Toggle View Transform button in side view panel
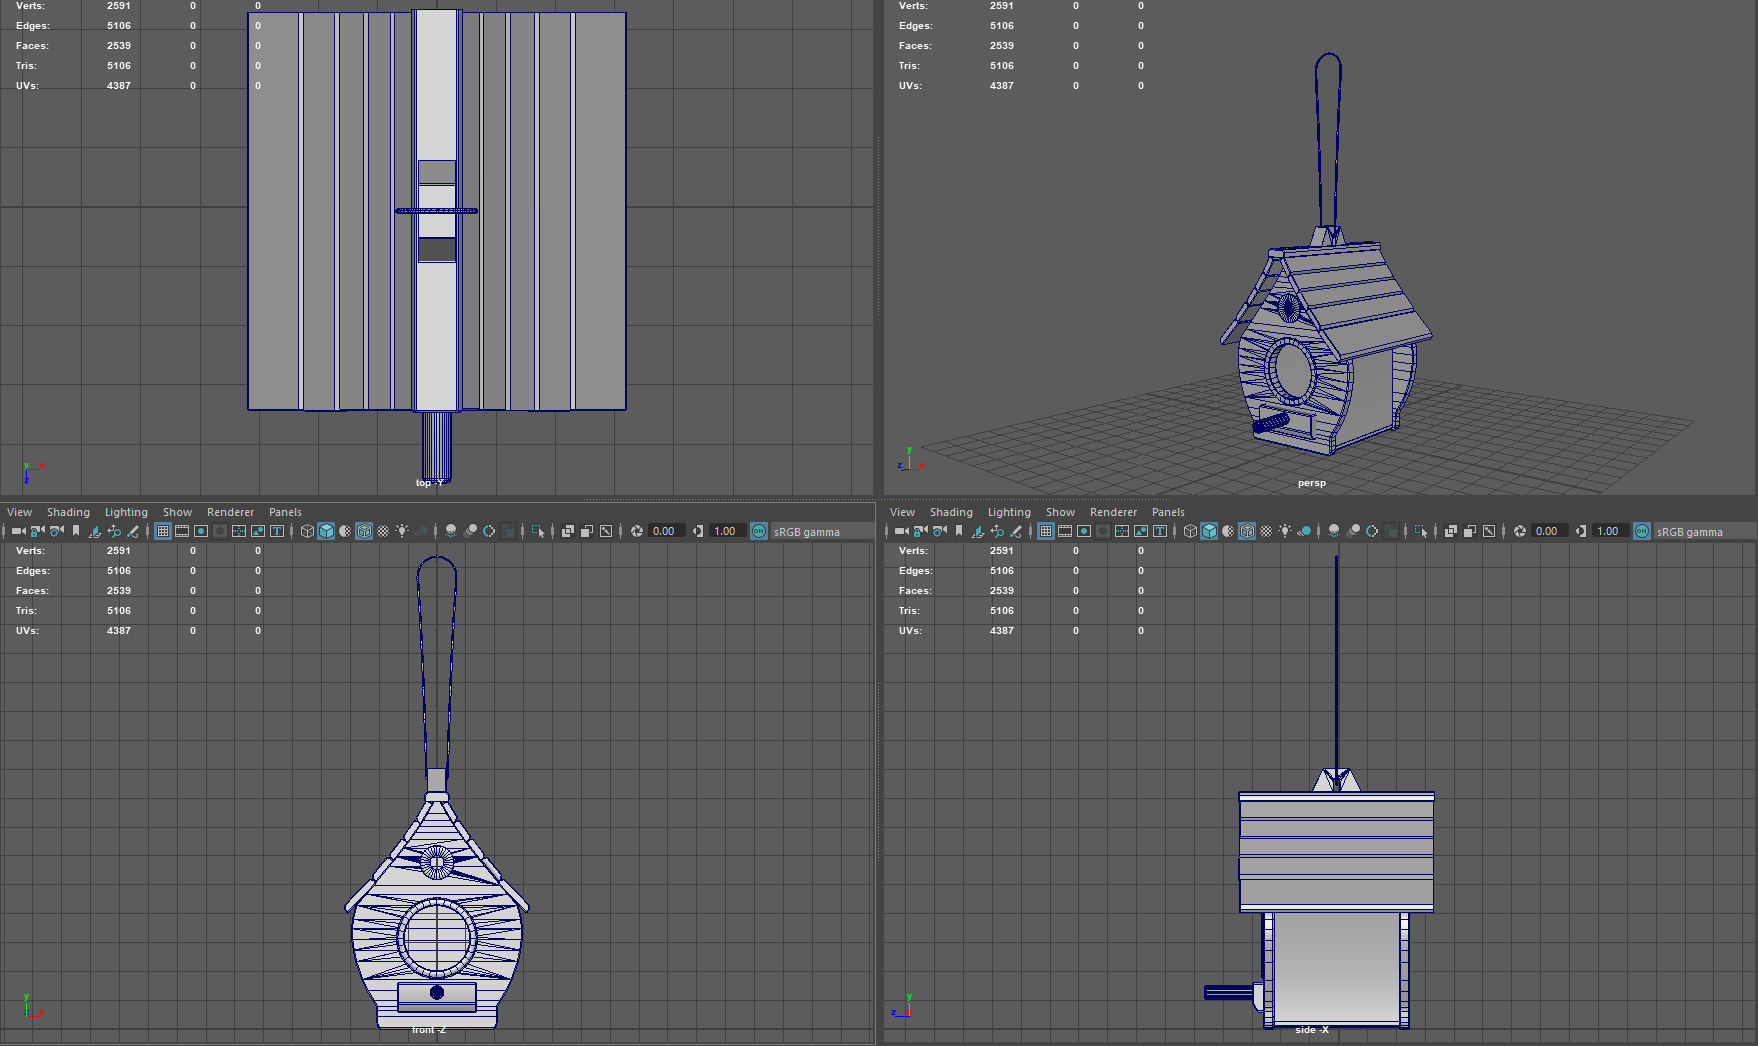 click(1642, 531)
